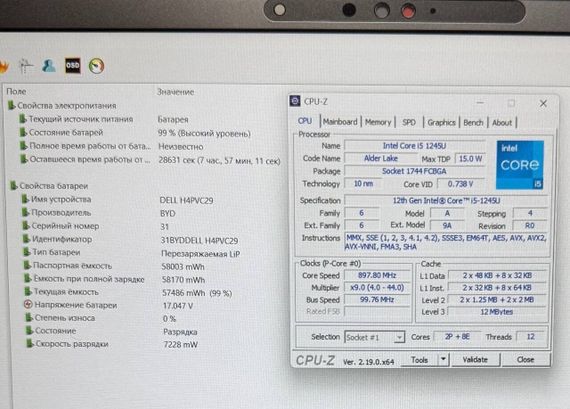Click the user profile icon in toolbar
The width and height of the screenshot is (570, 409).
pos(49,65)
